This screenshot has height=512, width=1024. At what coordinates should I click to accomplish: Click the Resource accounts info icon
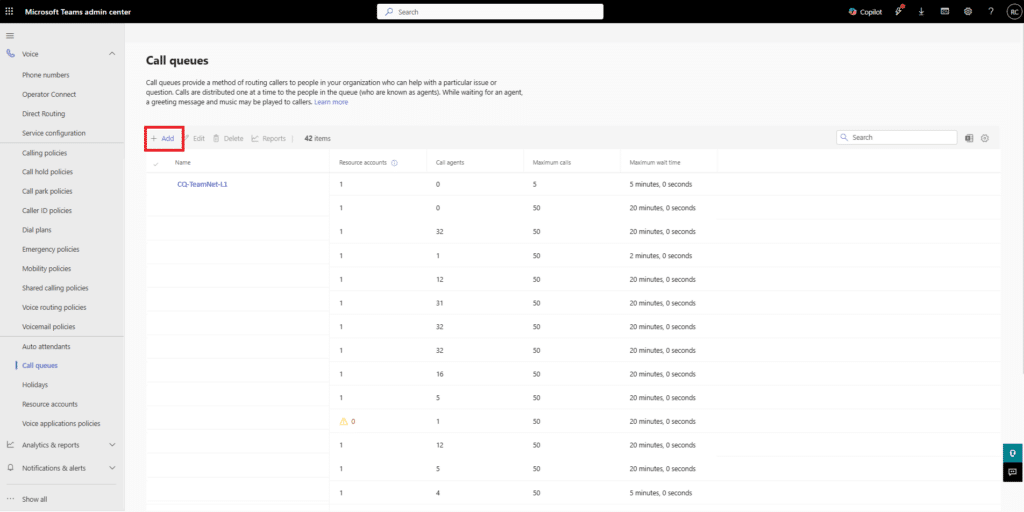tap(395, 162)
